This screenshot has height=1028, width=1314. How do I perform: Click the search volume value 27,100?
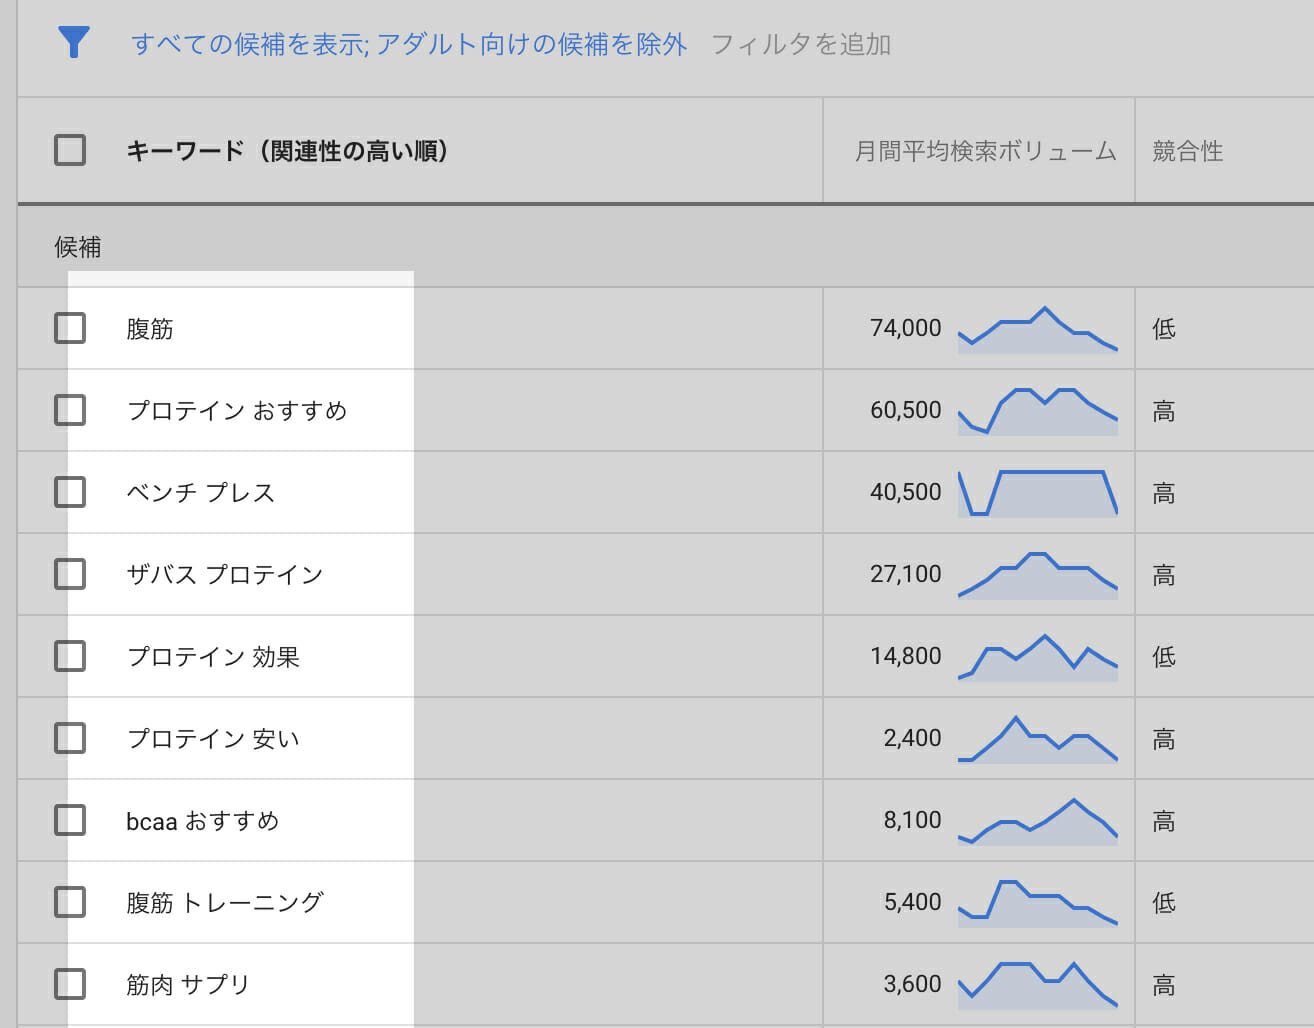(x=906, y=574)
